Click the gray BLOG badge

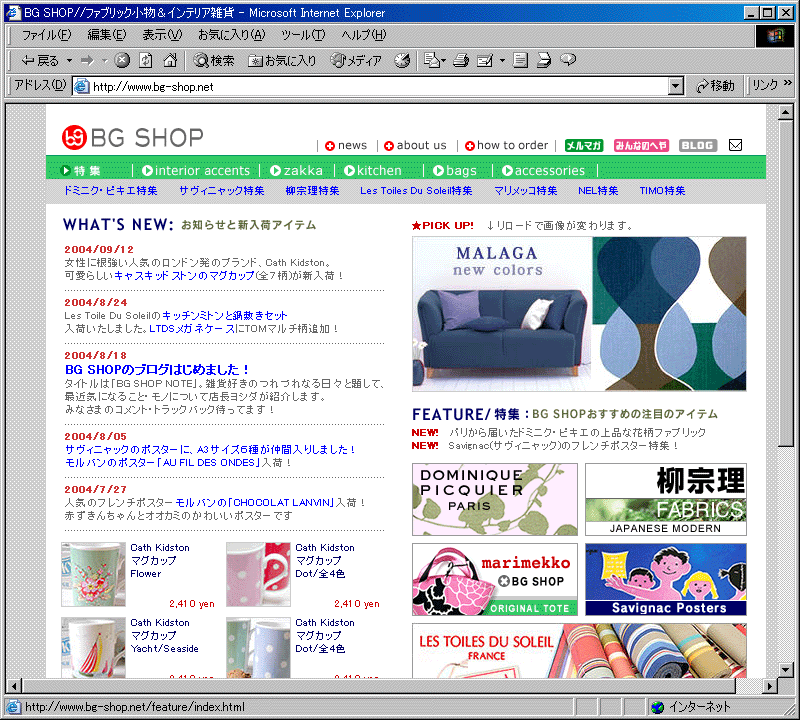(x=698, y=146)
